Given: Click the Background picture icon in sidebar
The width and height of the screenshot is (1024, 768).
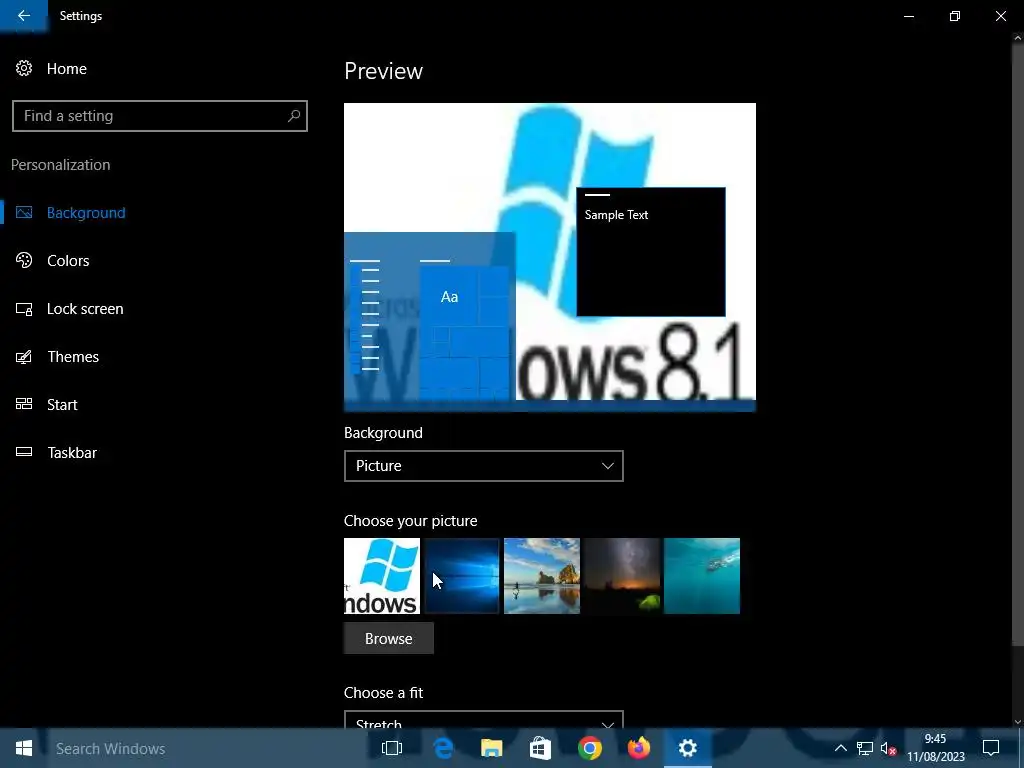Looking at the screenshot, I should click(x=24, y=212).
